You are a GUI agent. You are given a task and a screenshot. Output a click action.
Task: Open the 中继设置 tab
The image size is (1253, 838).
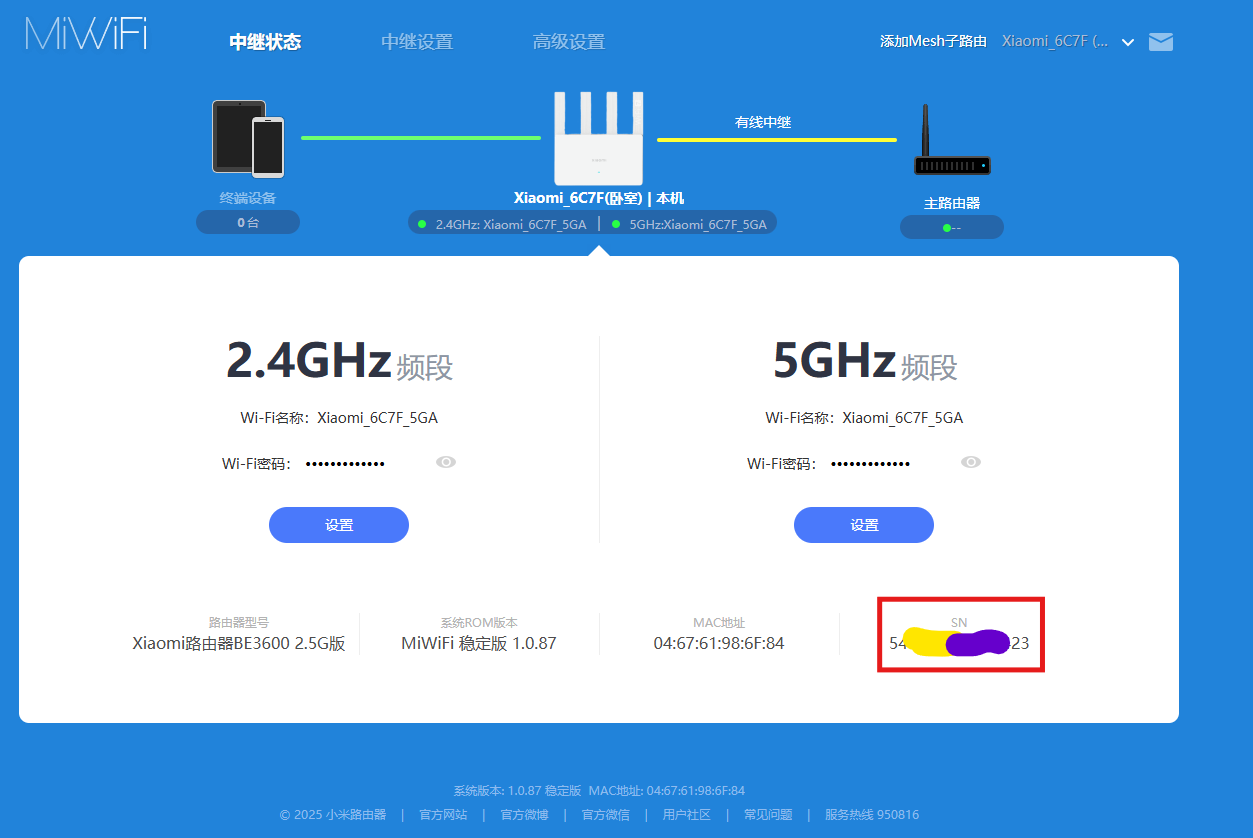point(417,42)
